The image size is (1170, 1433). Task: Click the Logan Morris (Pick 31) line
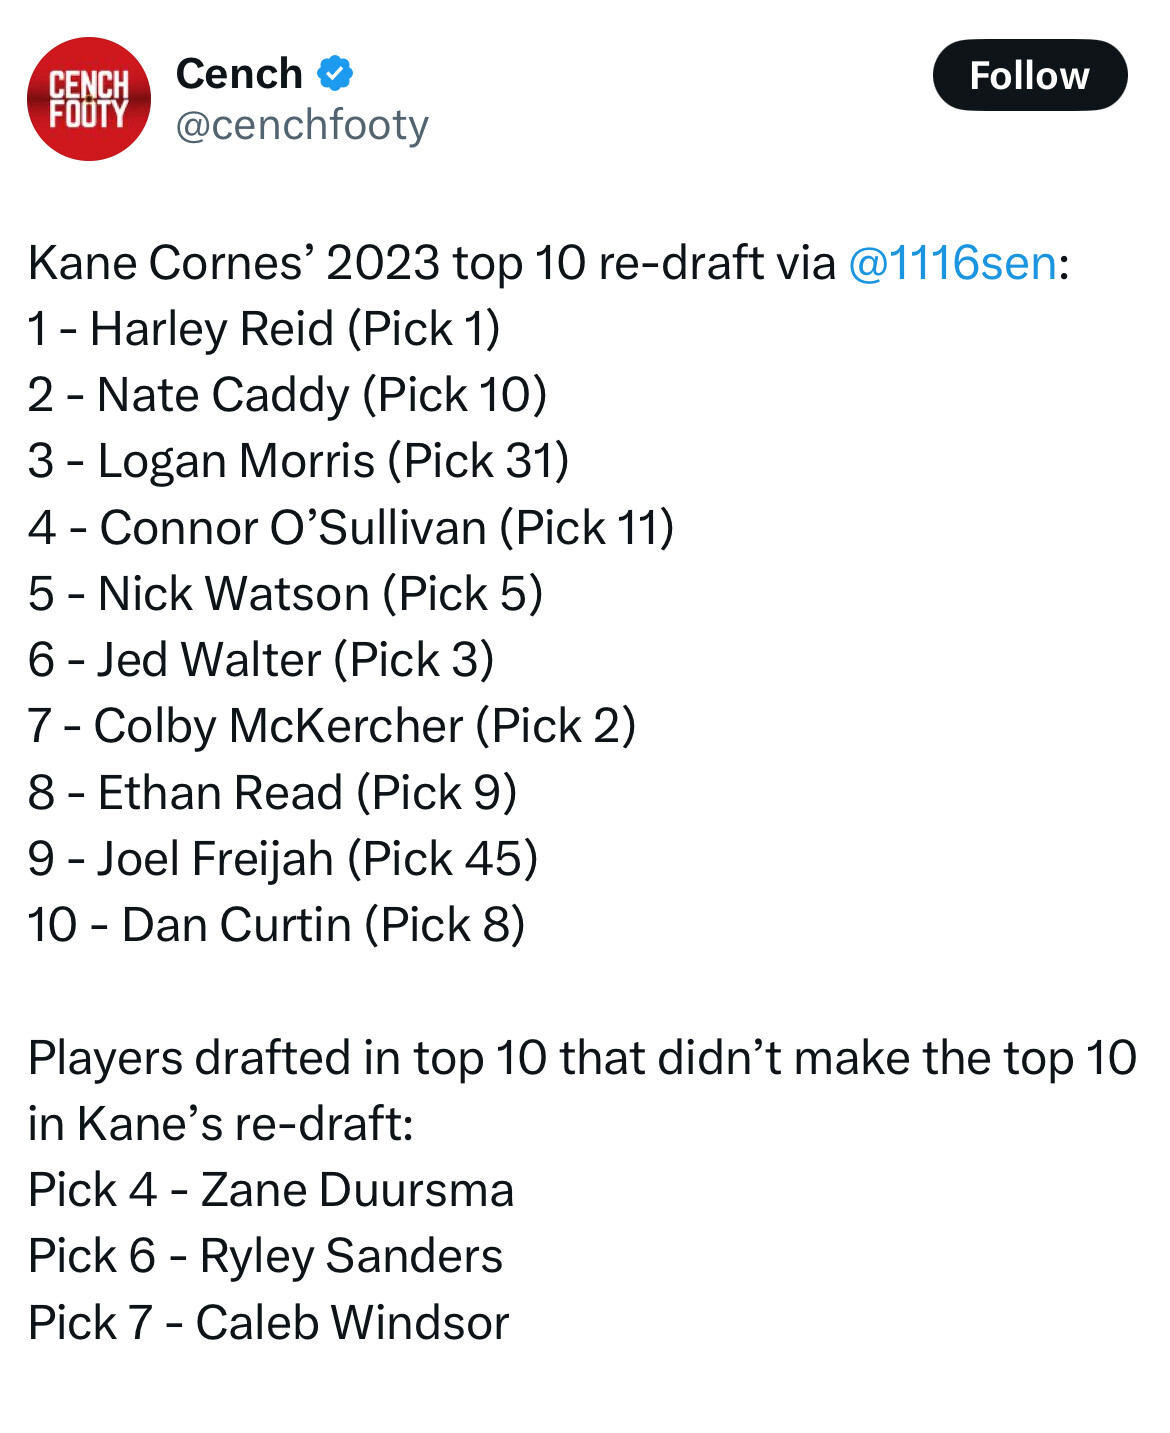click(299, 461)
